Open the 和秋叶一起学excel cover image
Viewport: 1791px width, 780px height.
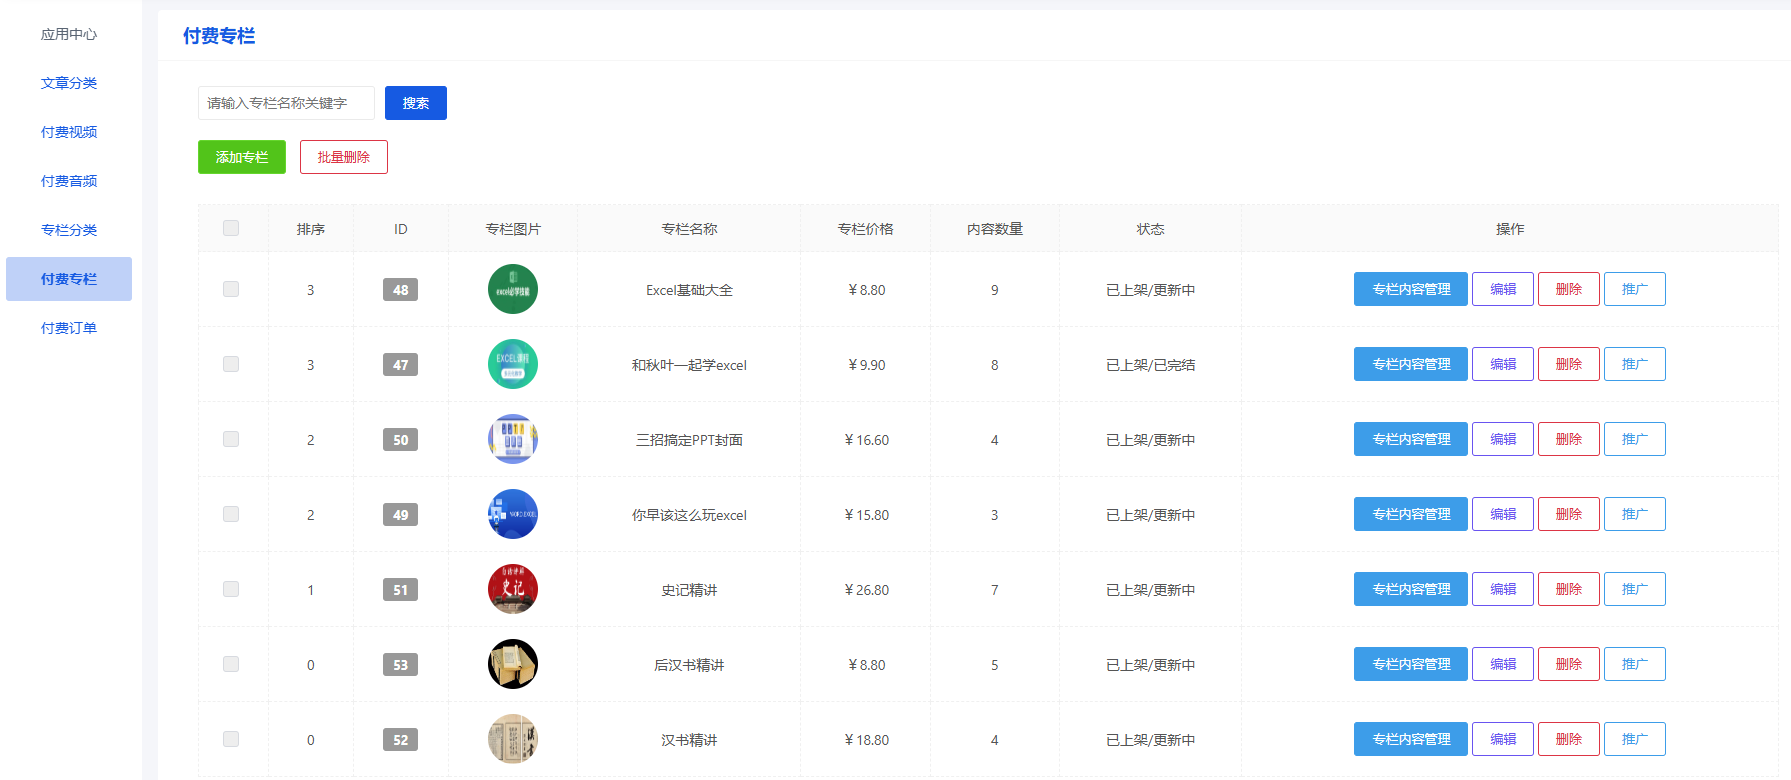coord(512,364)
